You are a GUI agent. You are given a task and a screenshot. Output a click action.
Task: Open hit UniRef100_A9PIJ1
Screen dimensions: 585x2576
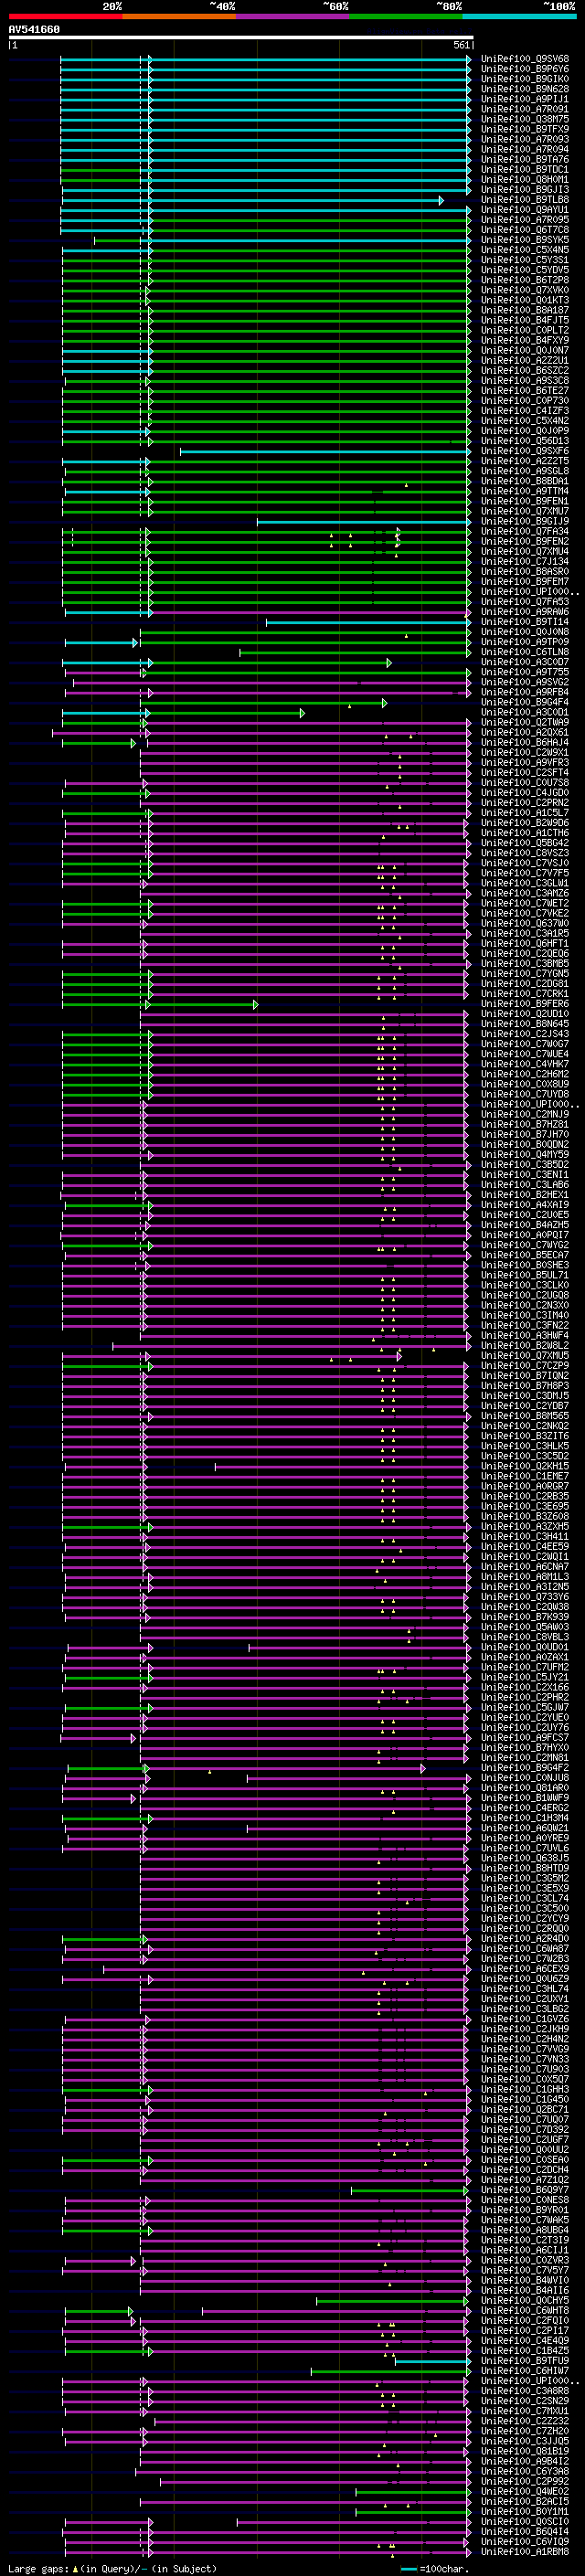click(x=525, y=99)
